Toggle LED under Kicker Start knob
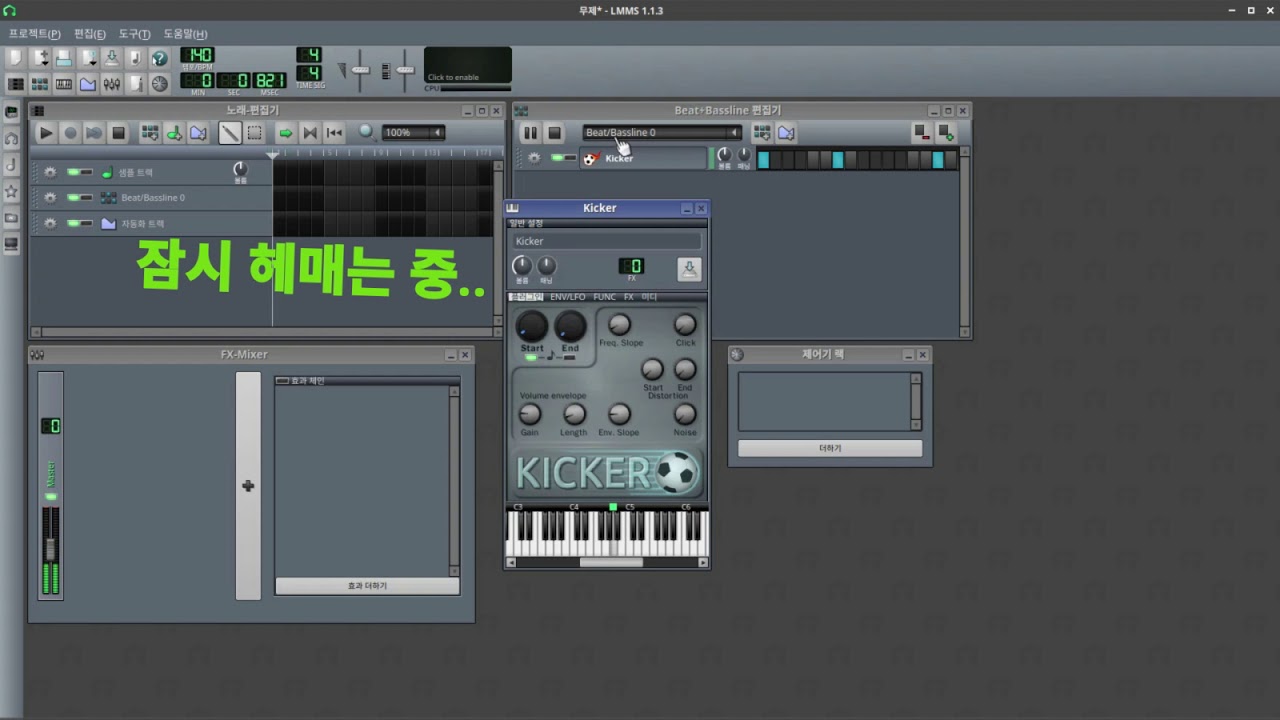The height and width of the screenshot is (720, 1280). (x=531, y=357)
